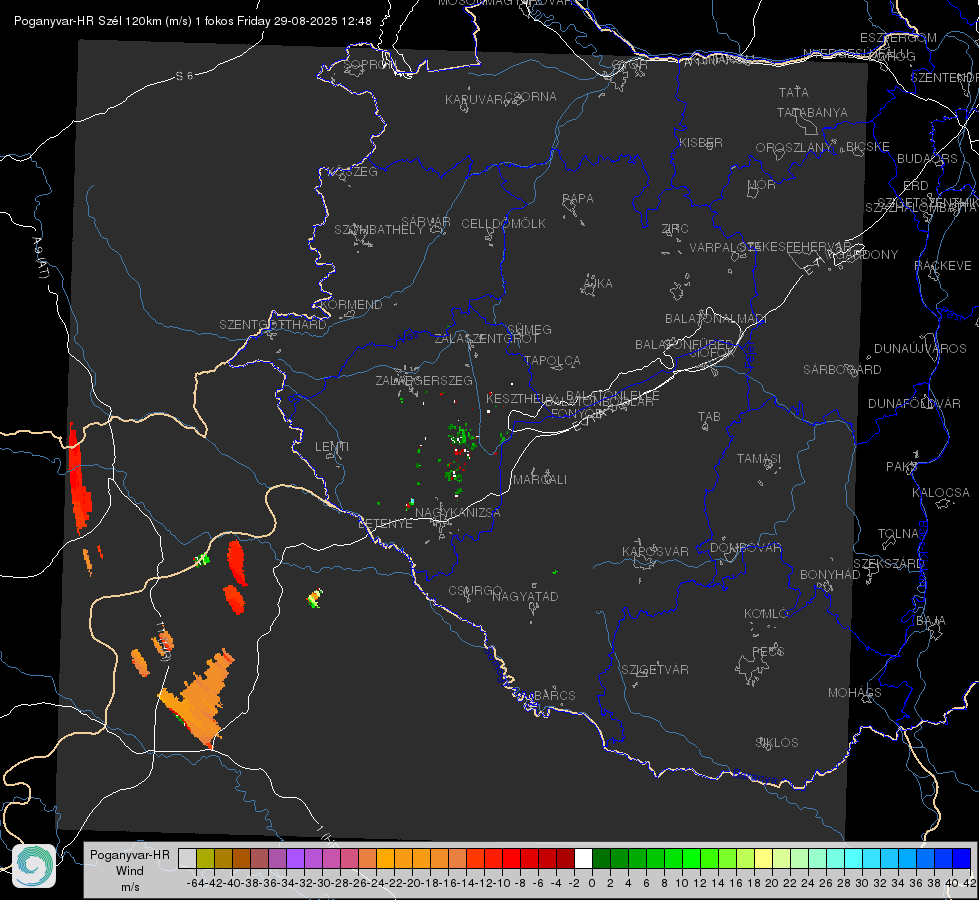Click the SARVAR city label
Screen dimensions: 979x900
coord(426,221)
